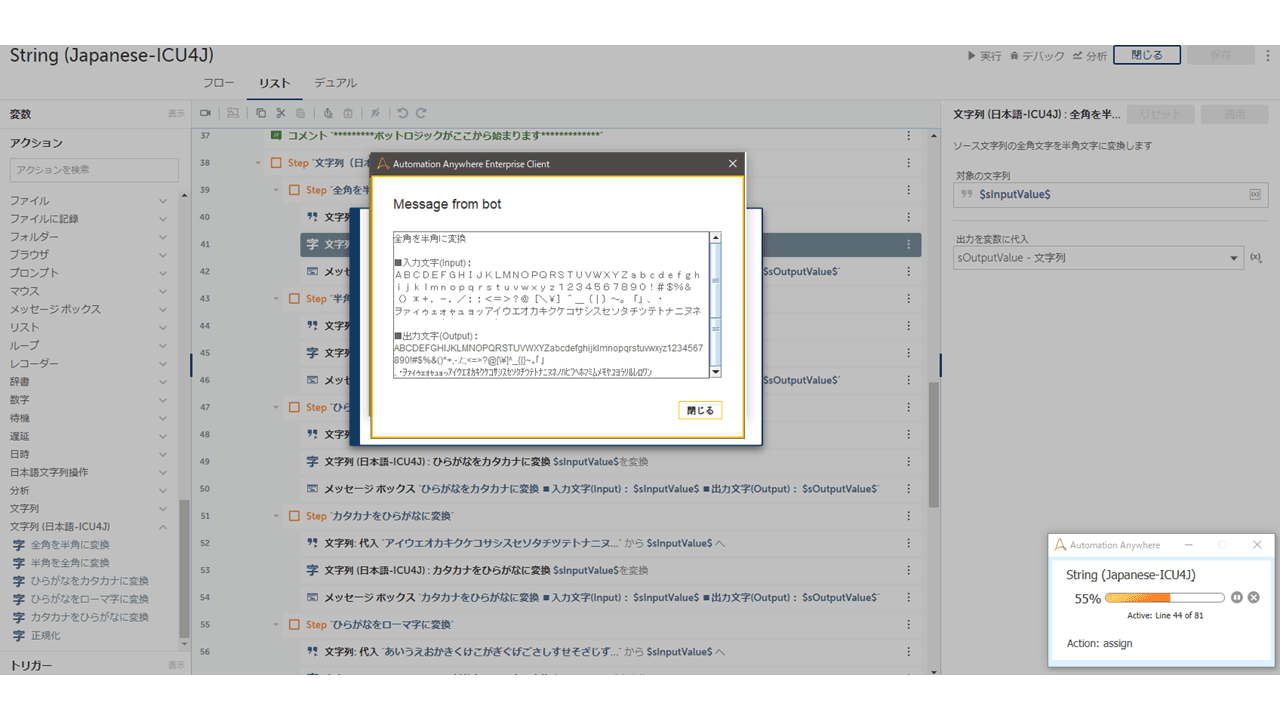Click the アクションを検索 search field
The height and width of the screenshot is (720, 1280).
point(94,170)
